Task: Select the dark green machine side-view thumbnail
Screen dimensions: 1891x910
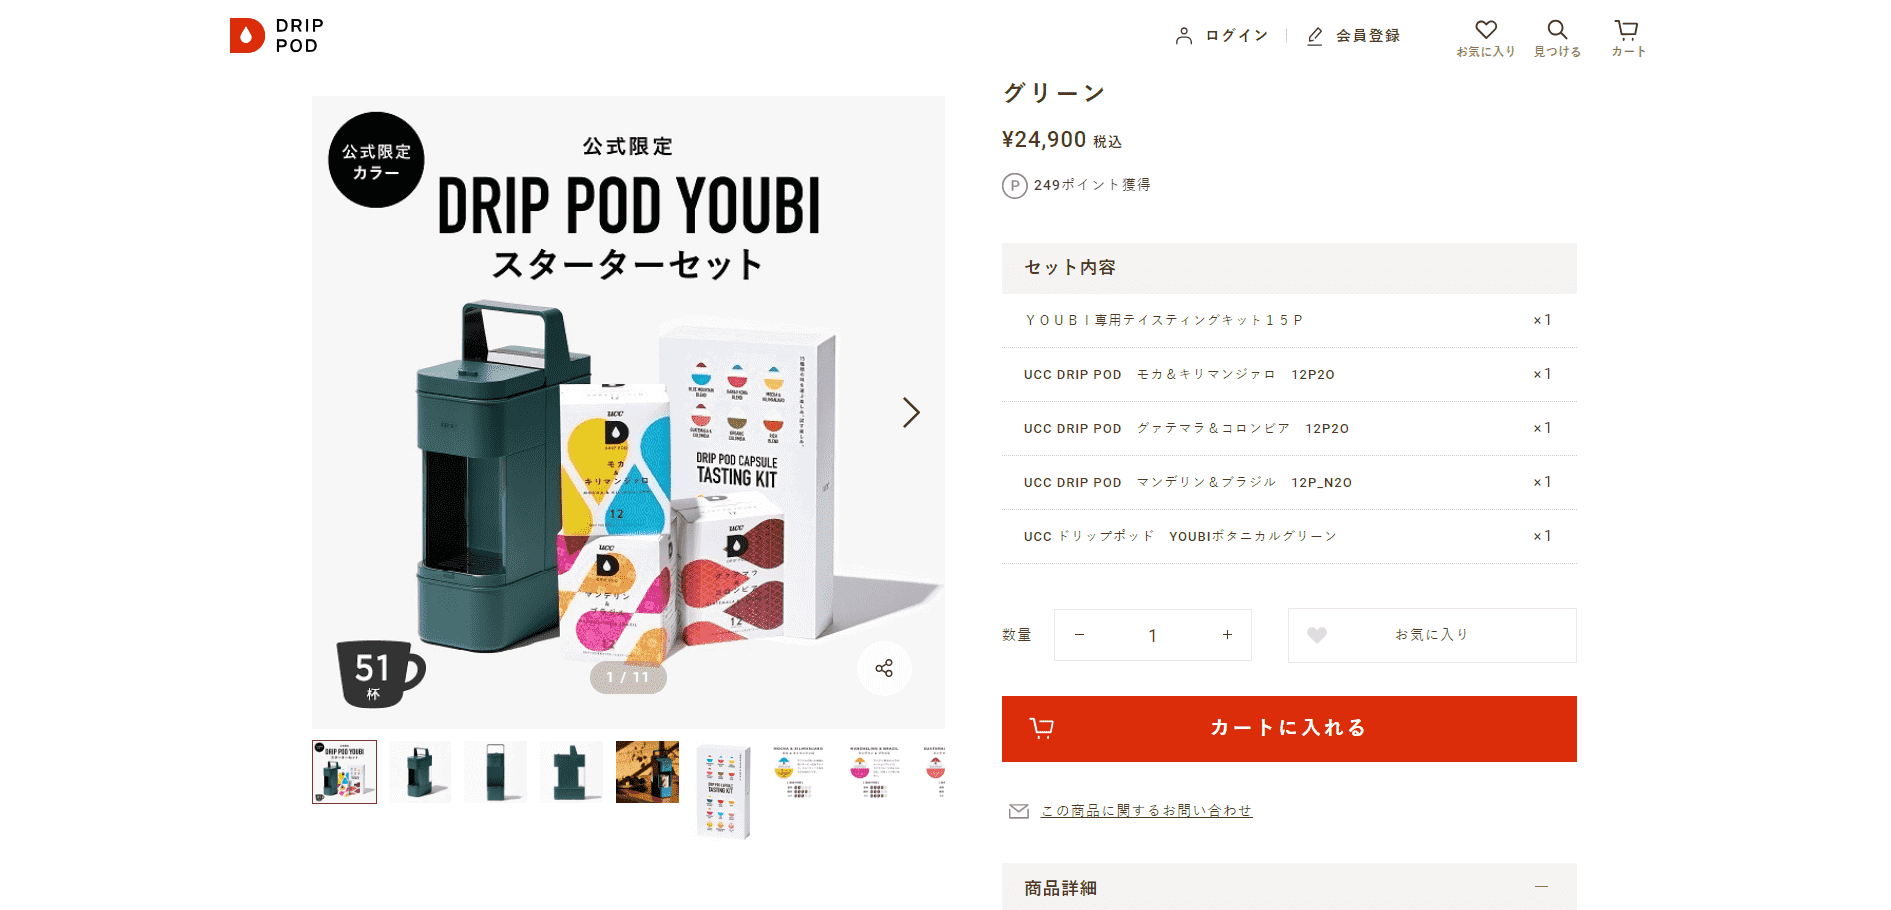Action: click(496, 772)
